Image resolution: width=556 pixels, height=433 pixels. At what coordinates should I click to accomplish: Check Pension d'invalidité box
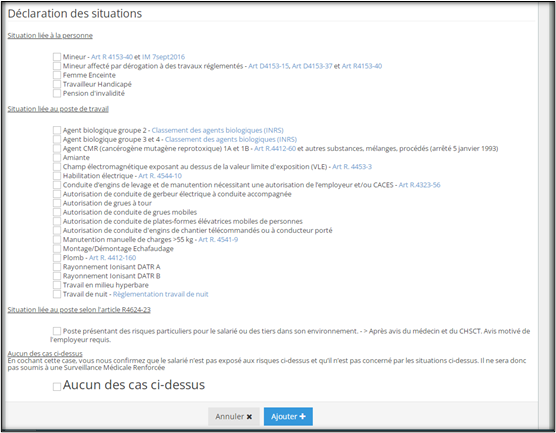(x=57, y=93)
